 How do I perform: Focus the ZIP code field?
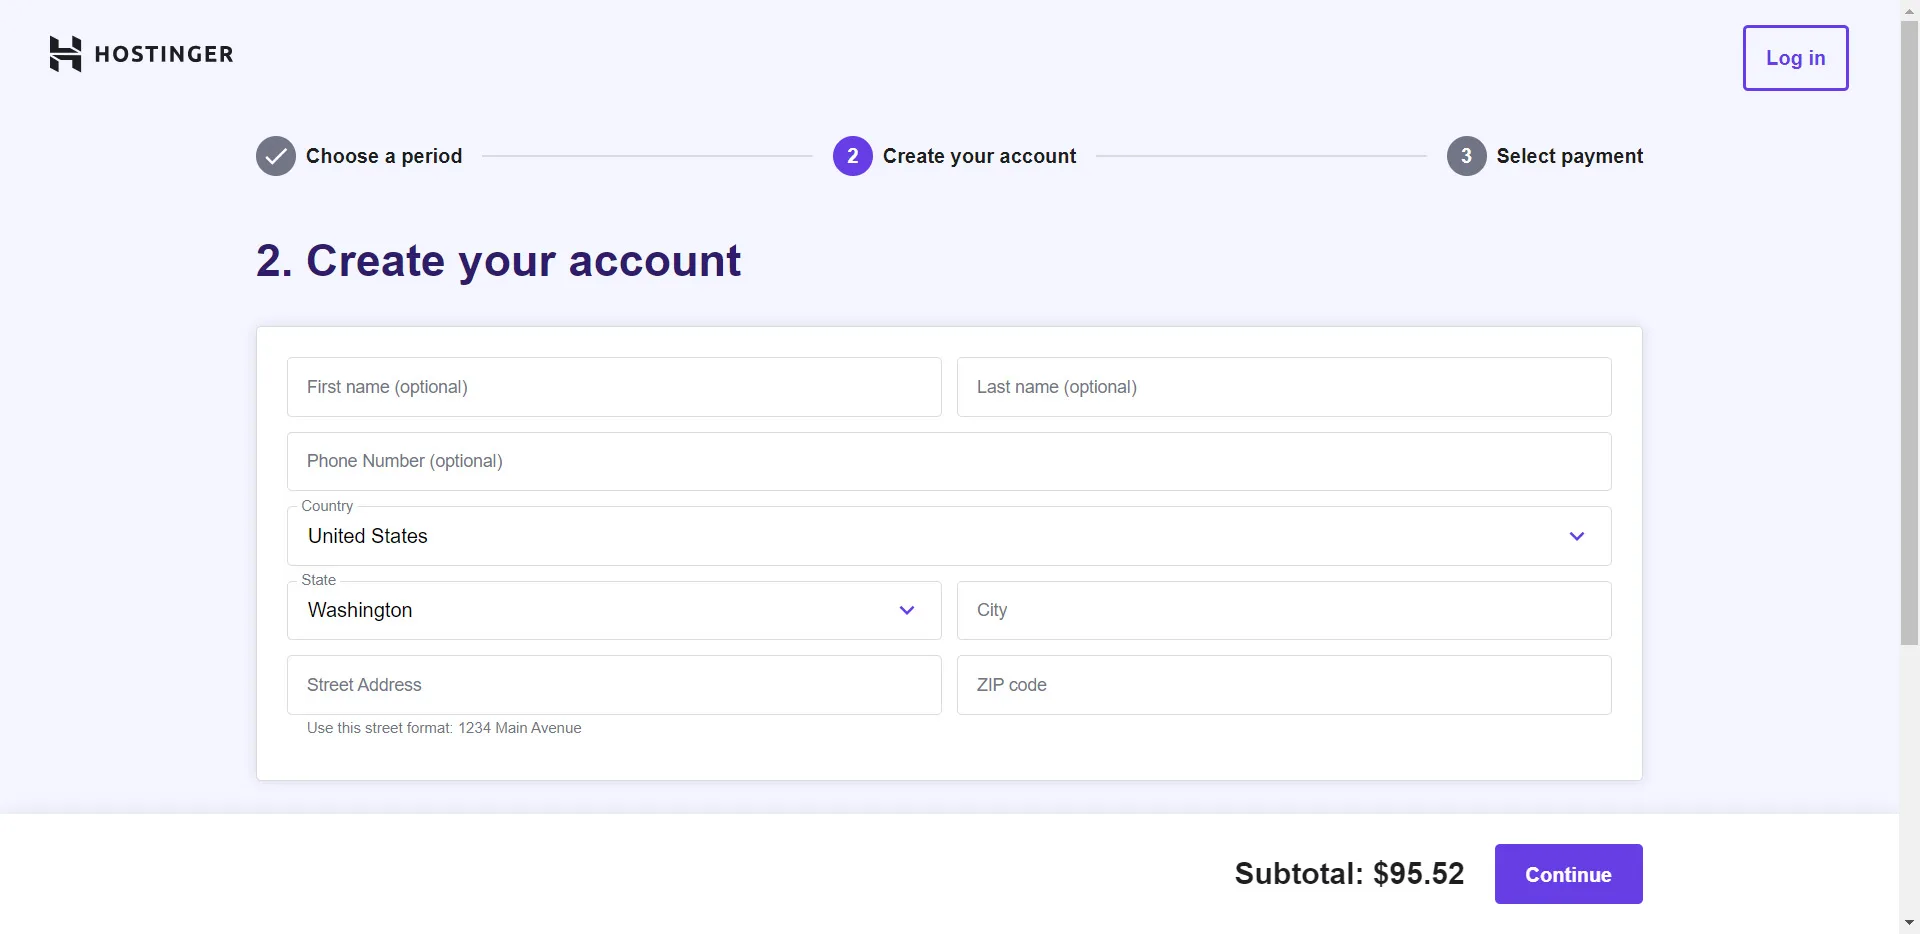pyautogui.click(x=1284, y=685)
